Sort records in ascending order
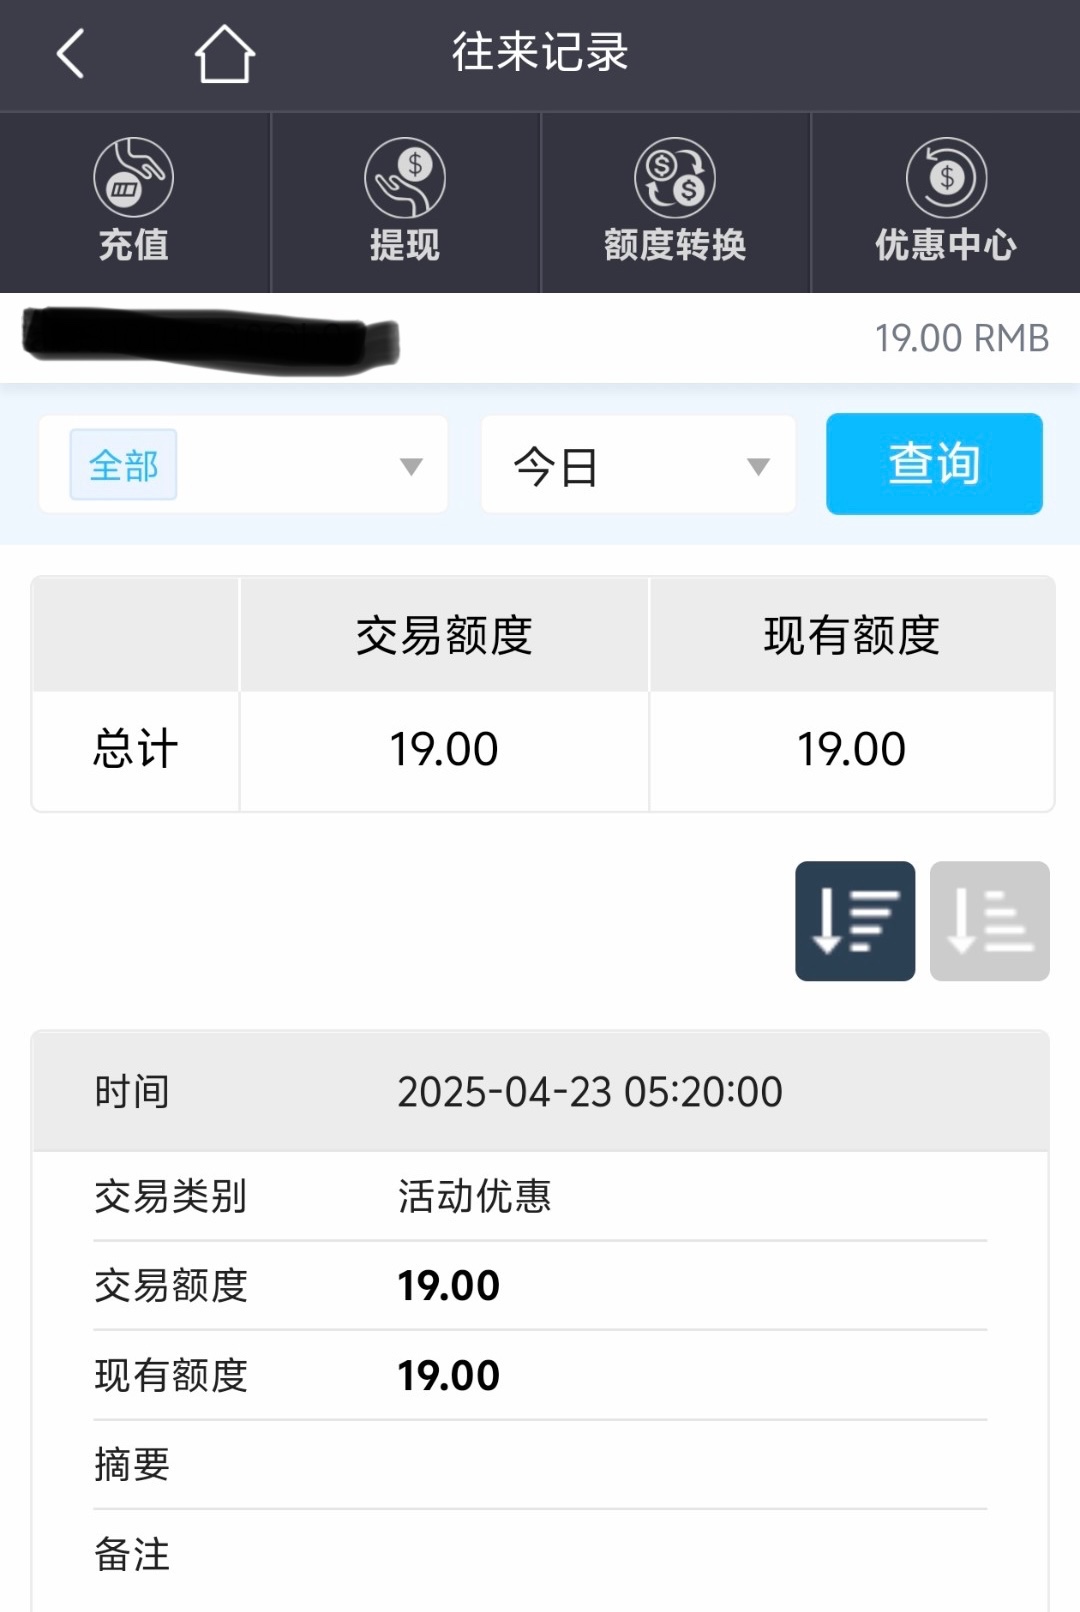 pyautogui.click(x=989, y=921)
